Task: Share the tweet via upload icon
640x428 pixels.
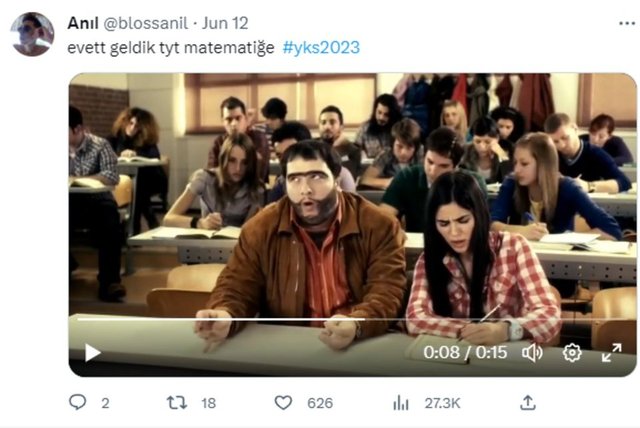Action: click(528, 403)
